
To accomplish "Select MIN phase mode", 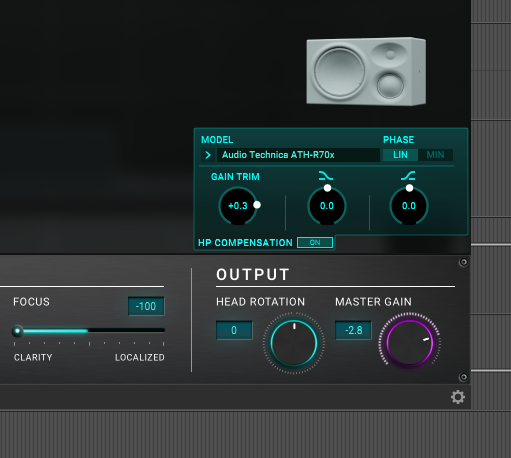I will (435, 155).
